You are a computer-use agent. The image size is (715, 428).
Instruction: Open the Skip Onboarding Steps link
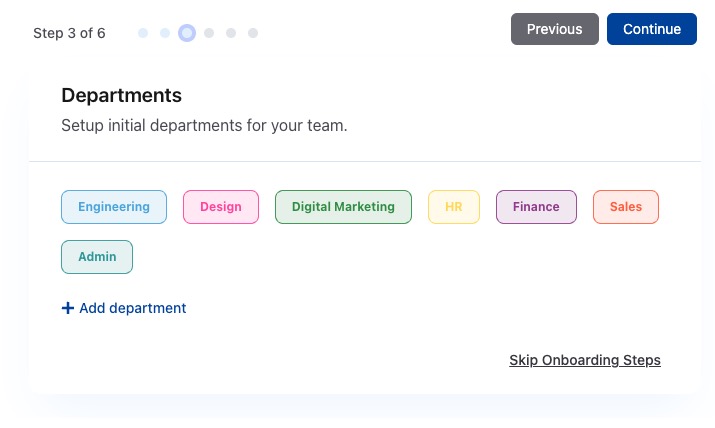click(585, 360)
